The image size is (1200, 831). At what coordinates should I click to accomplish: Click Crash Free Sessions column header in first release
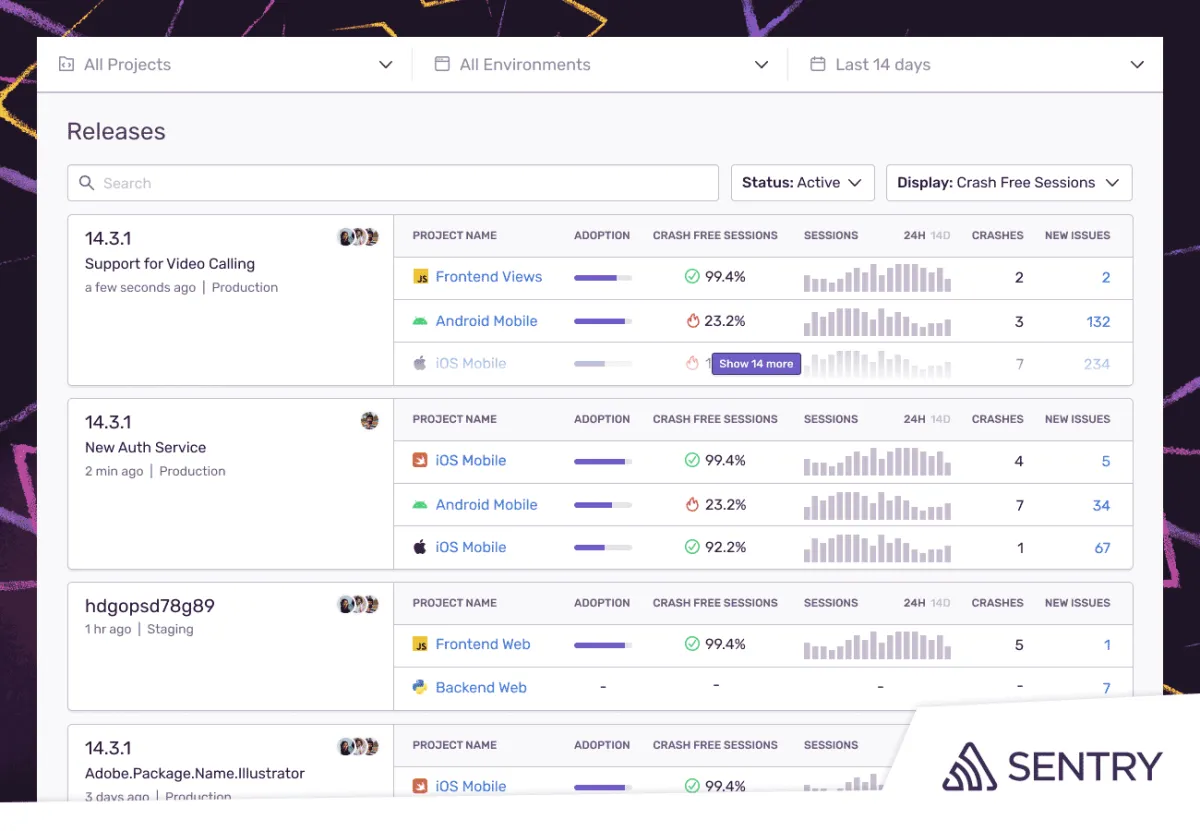click(715, 236)
